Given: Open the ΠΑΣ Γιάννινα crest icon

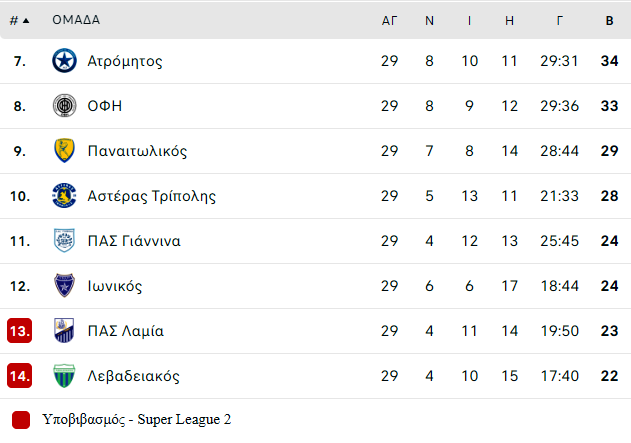Looking at the screenshot, I should click(x=64, y=241).
